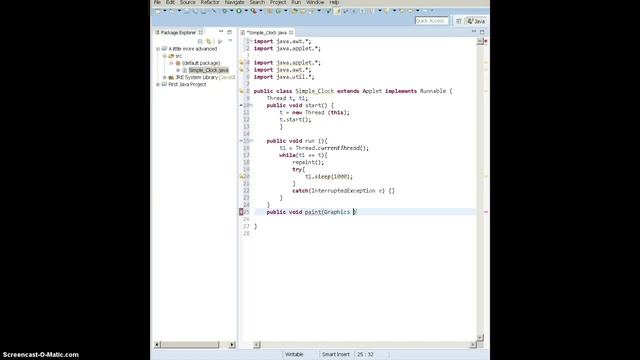Close the Package Explorer view
Screen dimensions: 640x360
(x=200, y=32)
